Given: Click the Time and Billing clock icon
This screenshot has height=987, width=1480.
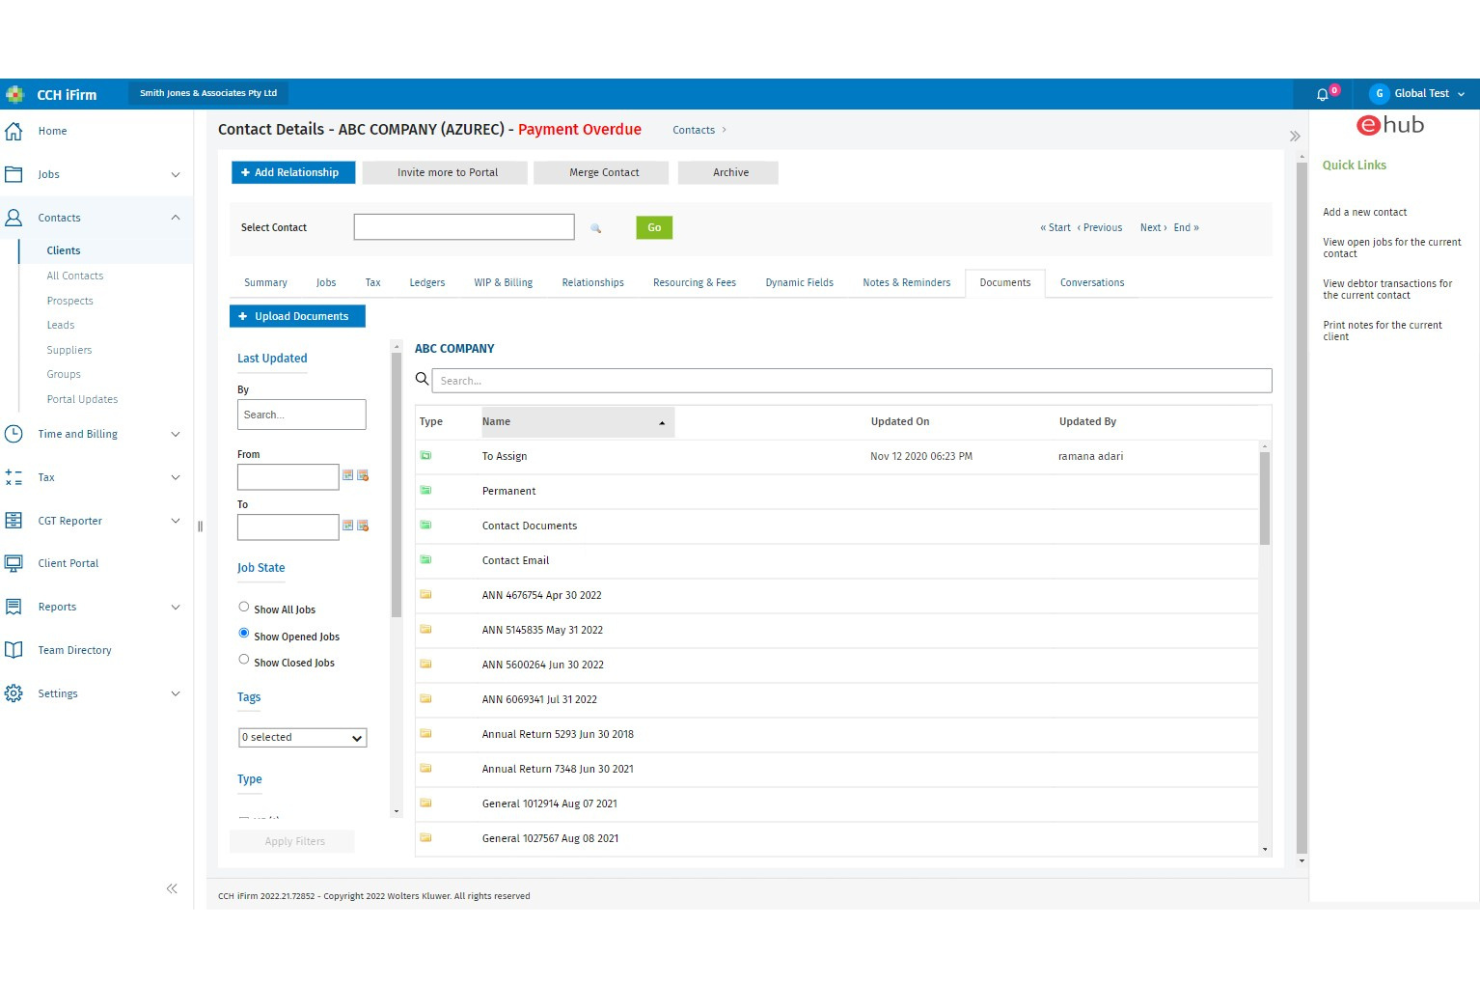Looking at the screenshot, I should point(14,434).
